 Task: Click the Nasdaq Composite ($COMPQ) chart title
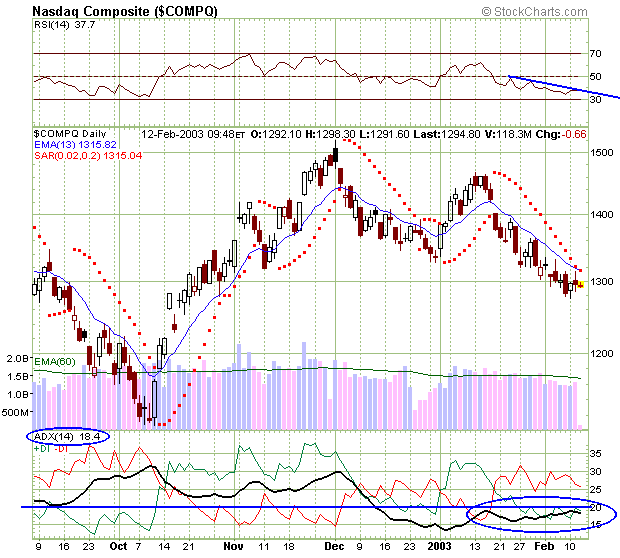pos(125,11)
